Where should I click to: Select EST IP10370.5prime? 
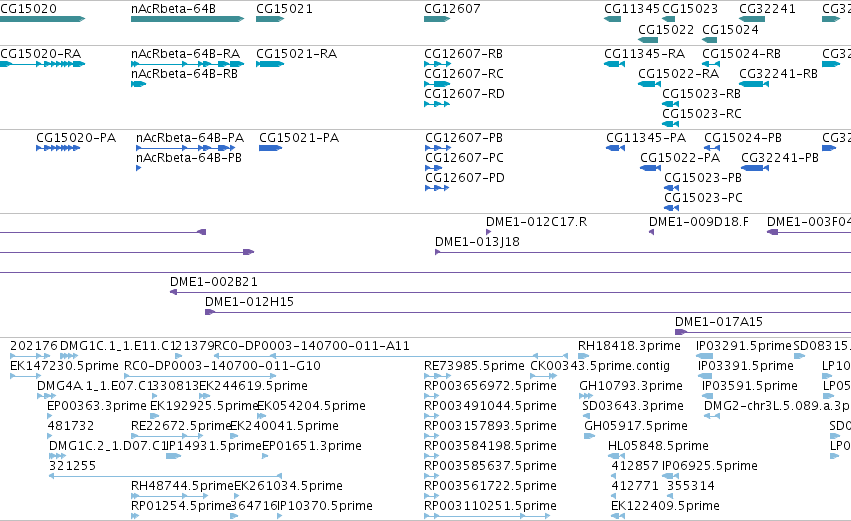pyautogui.click(x=325, y=506)
